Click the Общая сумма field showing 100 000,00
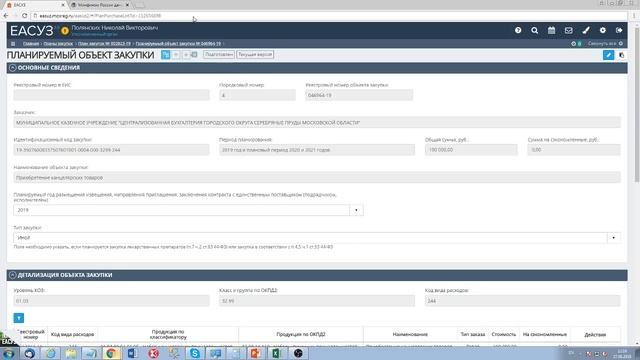 click(471, 150)
